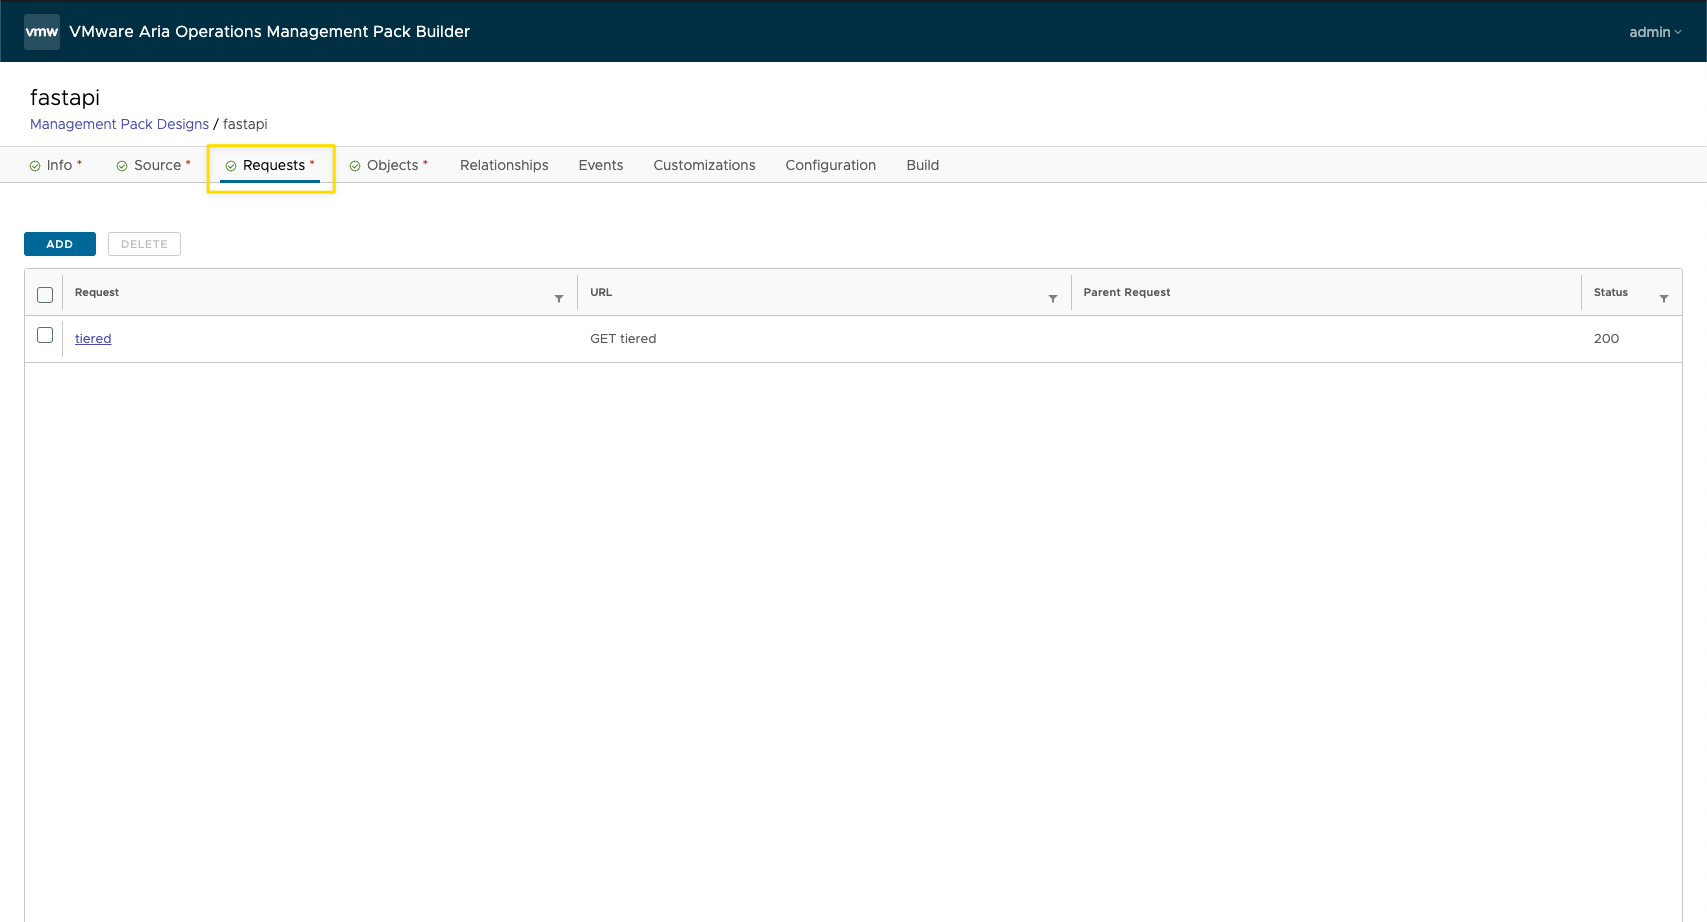Click the Source tab green checkmark icon
The width and height of the screenshot is (1707, 922).
122,166
